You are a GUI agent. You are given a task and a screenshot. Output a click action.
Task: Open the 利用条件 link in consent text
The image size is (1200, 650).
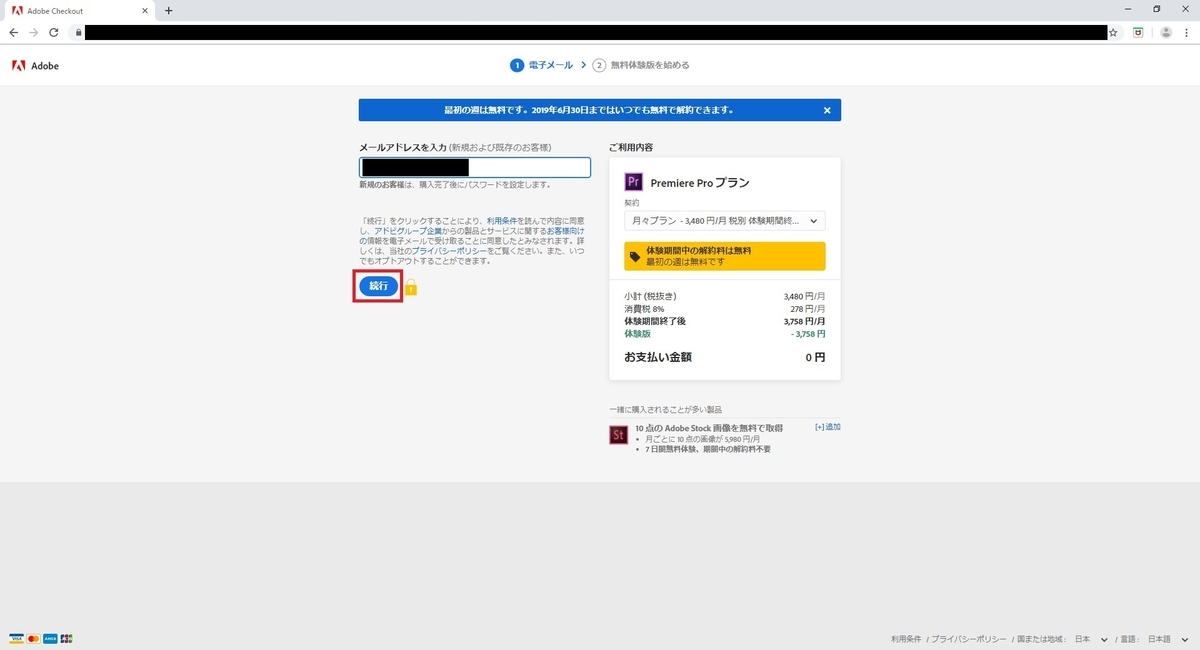click(x=502, y=221)
